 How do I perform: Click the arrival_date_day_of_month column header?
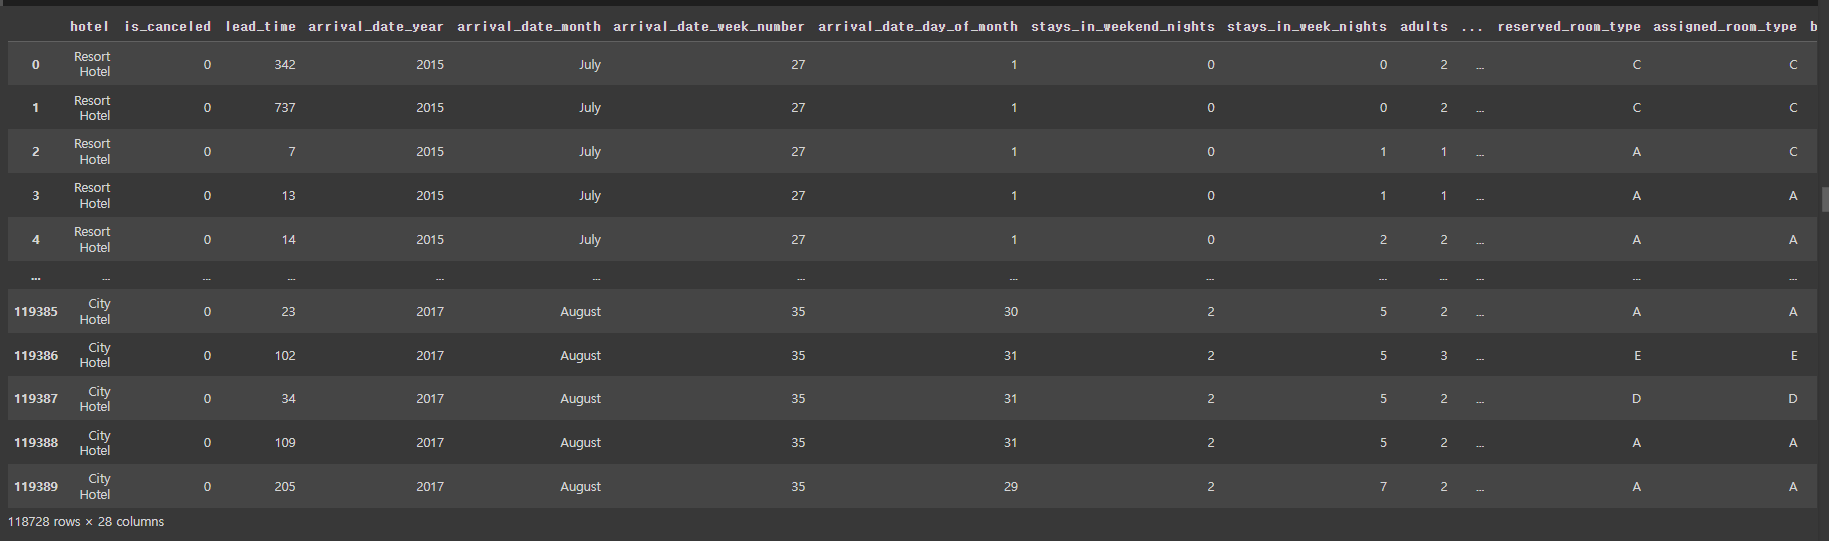pos(918,27)
